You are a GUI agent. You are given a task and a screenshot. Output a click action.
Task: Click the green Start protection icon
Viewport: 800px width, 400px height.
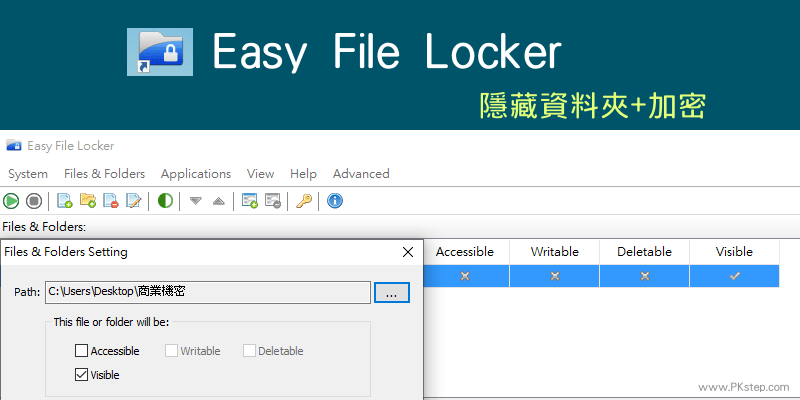[x=11, y=201]
